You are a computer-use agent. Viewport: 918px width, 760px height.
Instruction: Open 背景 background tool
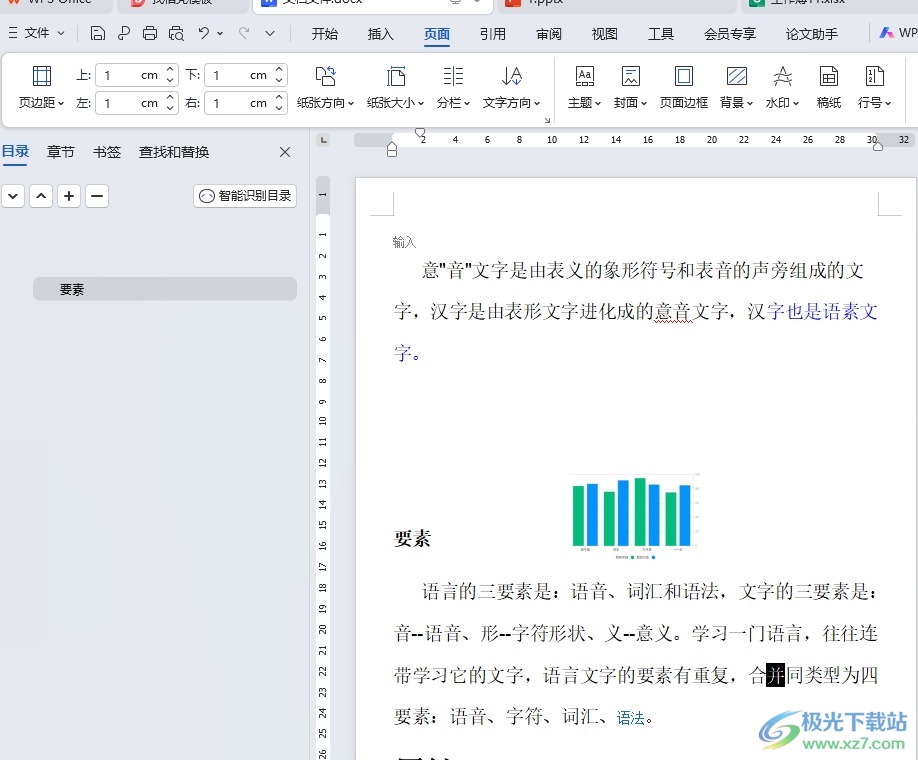click(x=736, y=87)
